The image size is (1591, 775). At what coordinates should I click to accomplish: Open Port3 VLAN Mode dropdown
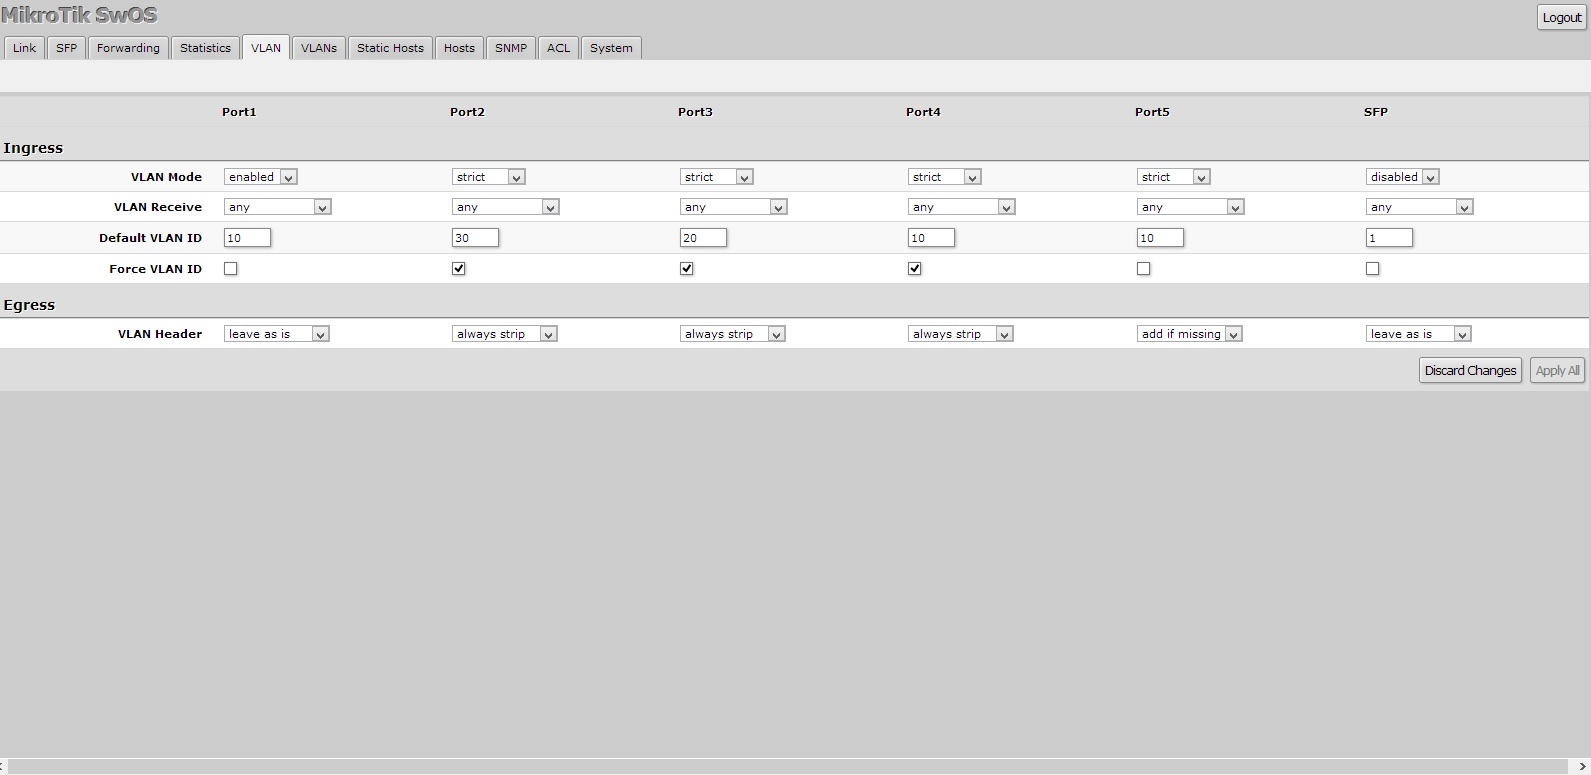coord(716,177)
